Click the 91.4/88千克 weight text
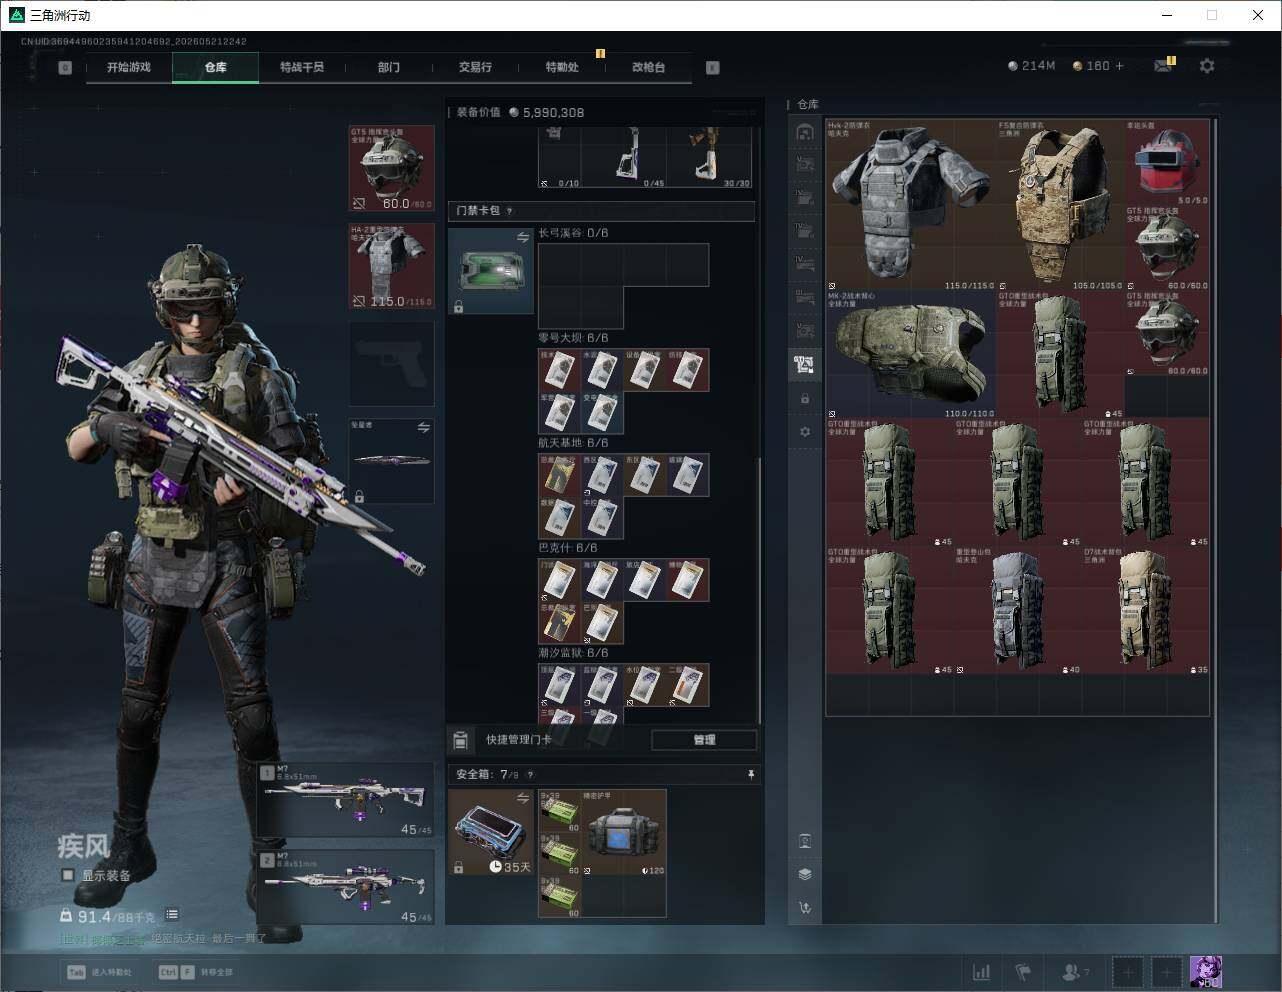This screenshot has height=992, width=1282. (116, 916)
